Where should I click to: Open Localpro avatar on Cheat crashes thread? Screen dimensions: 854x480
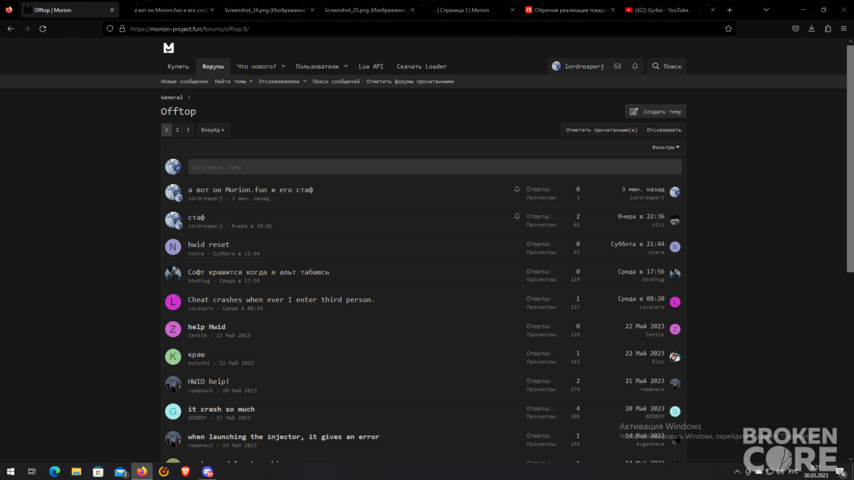pos(173,302)
